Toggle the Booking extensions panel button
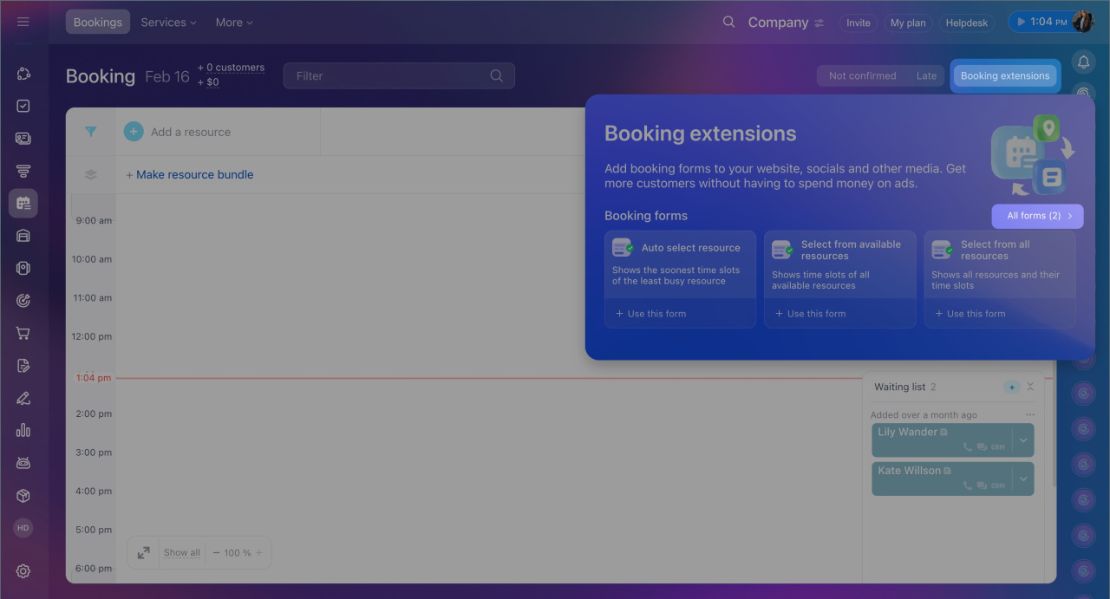Image resolution: width=1110 pixels, height=599 pixels. (1005, 76)
